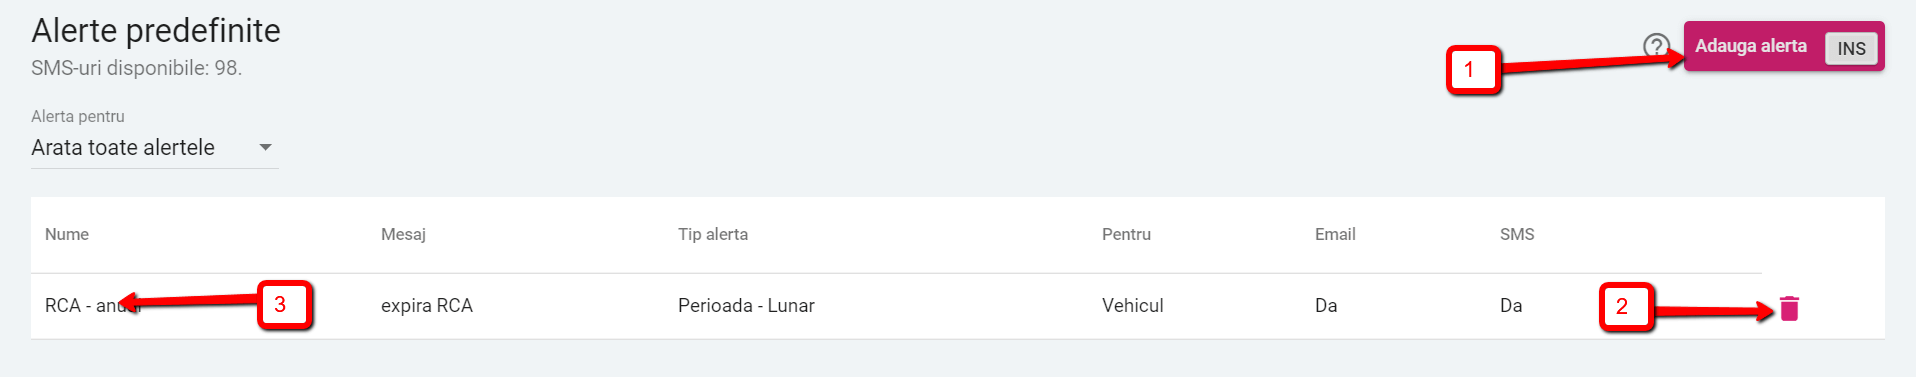Click the Pentru column header
This screenshot has width=1916, height=377.
pos(1126,234)
